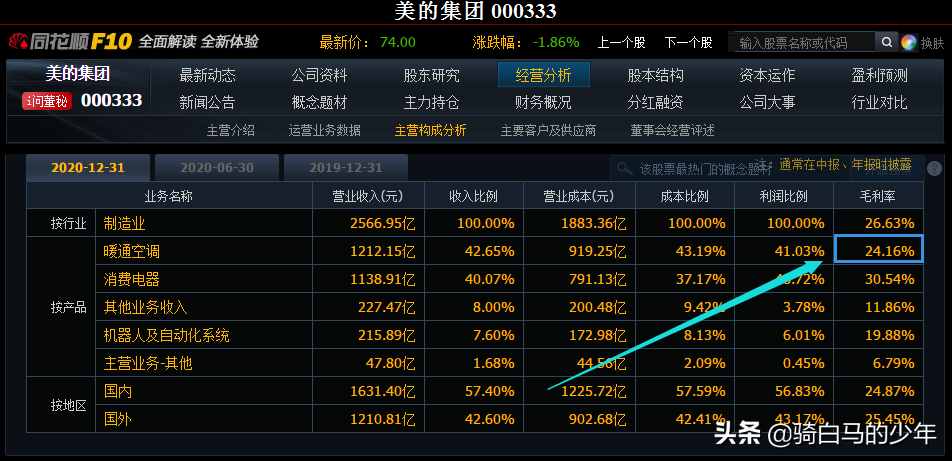This screenshot has width=952, height=461.
Task: Click the 营业成本(元) column header
Action: [579, 196]
